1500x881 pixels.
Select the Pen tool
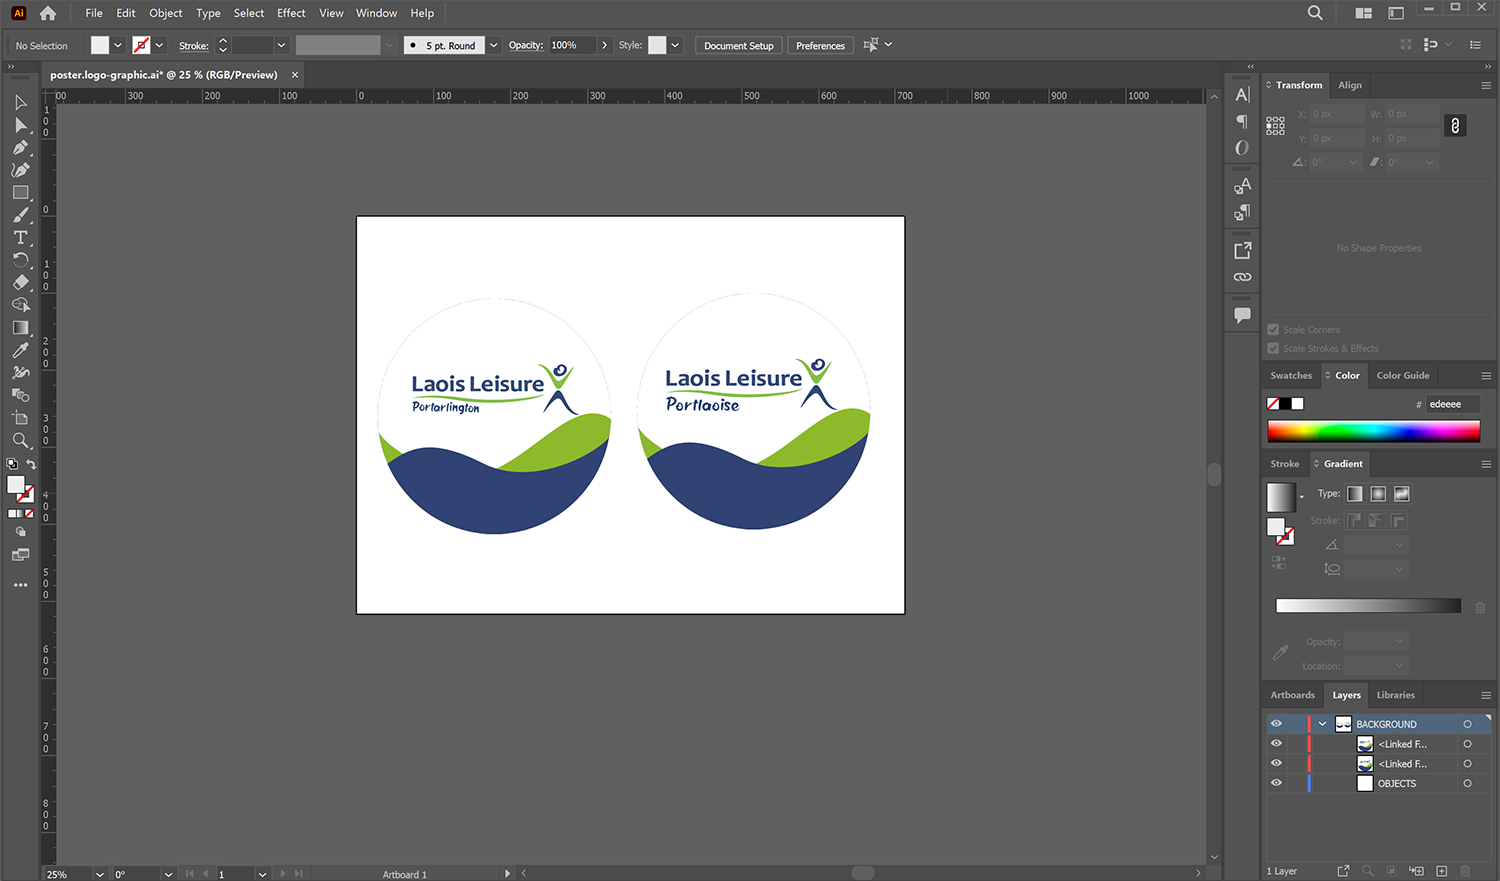pyautogui.click(x=20, y=147)
